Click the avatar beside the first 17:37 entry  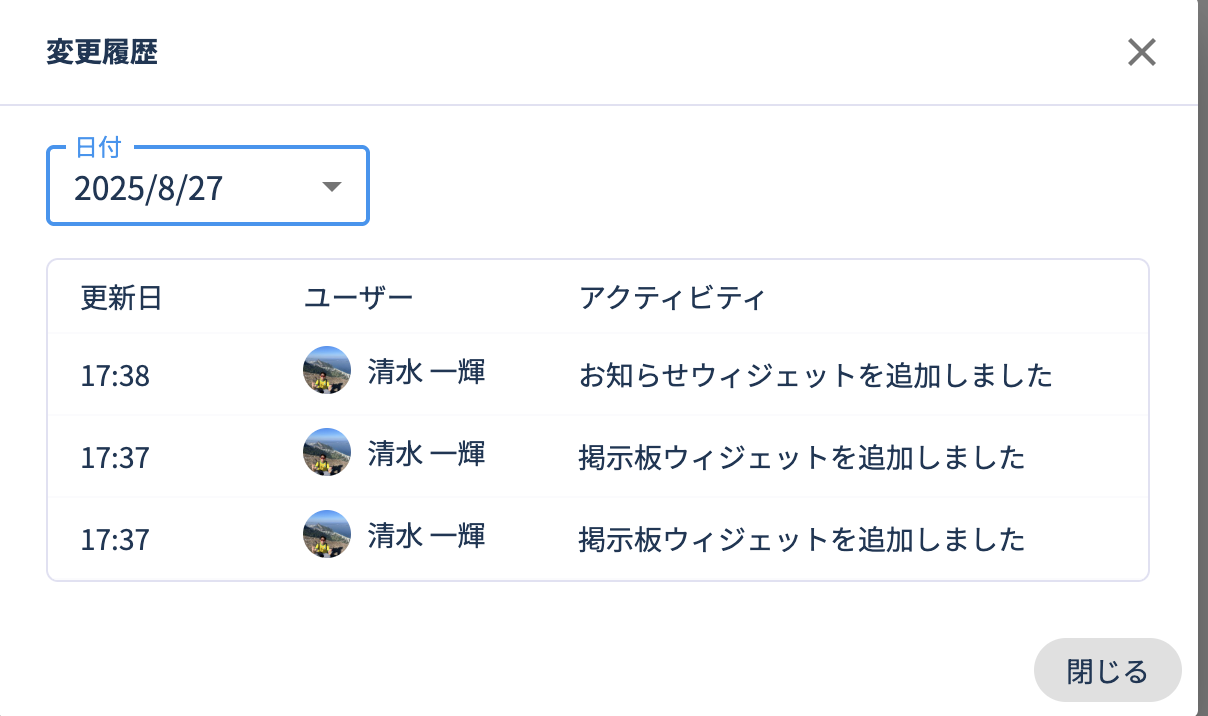click(327, 453)
